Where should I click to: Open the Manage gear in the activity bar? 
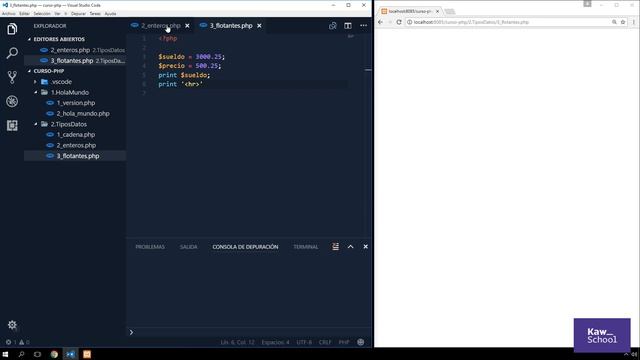tap(12, 325)
